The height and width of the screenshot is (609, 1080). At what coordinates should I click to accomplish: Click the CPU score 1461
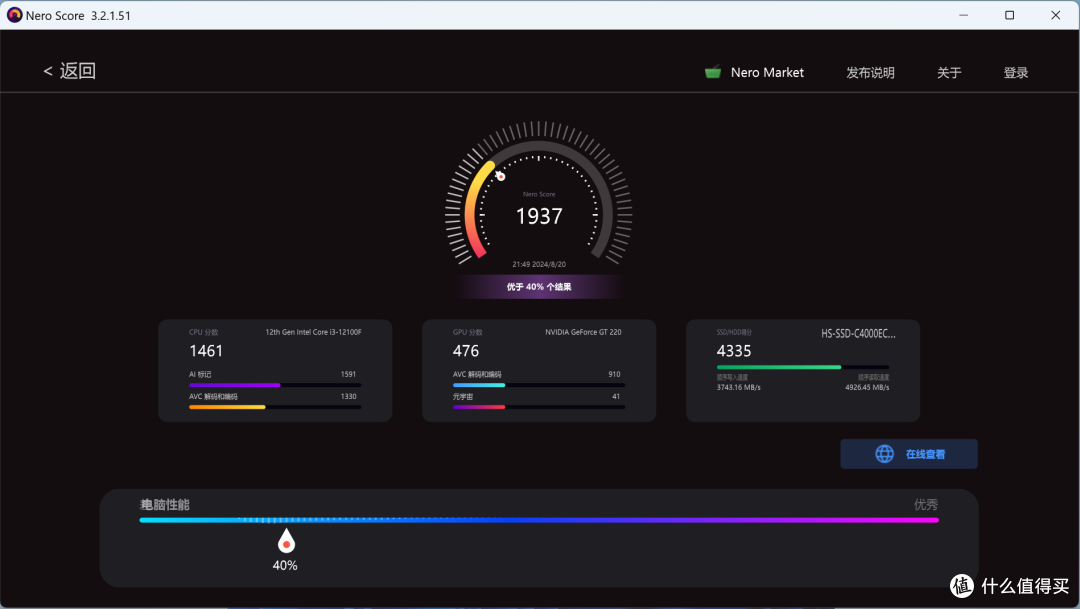[206, 351]
